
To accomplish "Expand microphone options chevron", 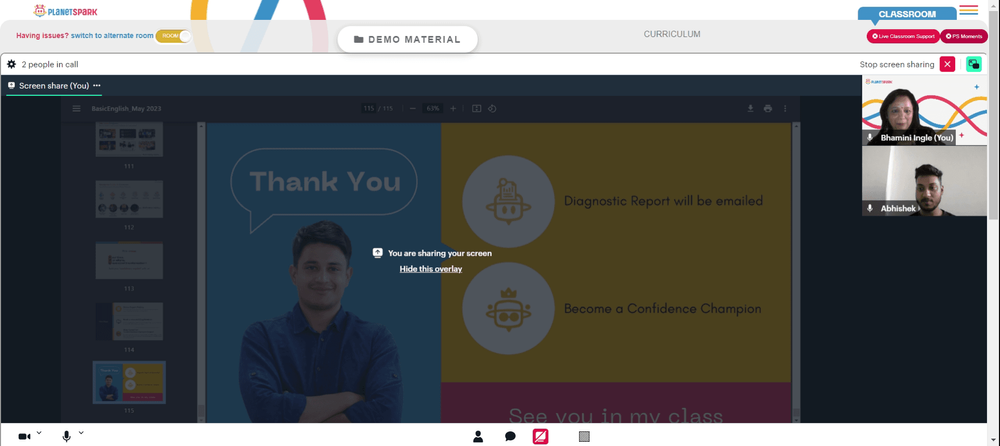I will 81,433.
